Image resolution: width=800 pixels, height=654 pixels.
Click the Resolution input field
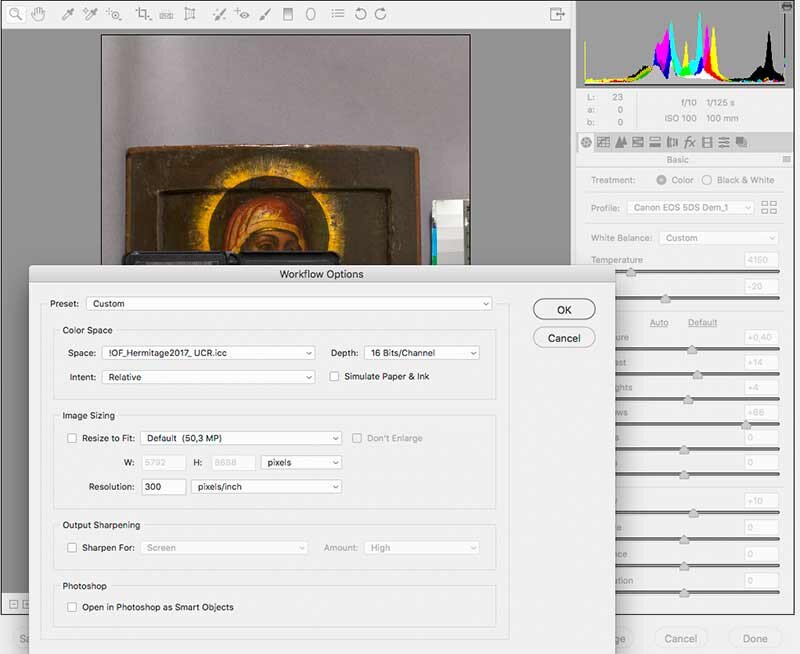click(x=162, y=487)
